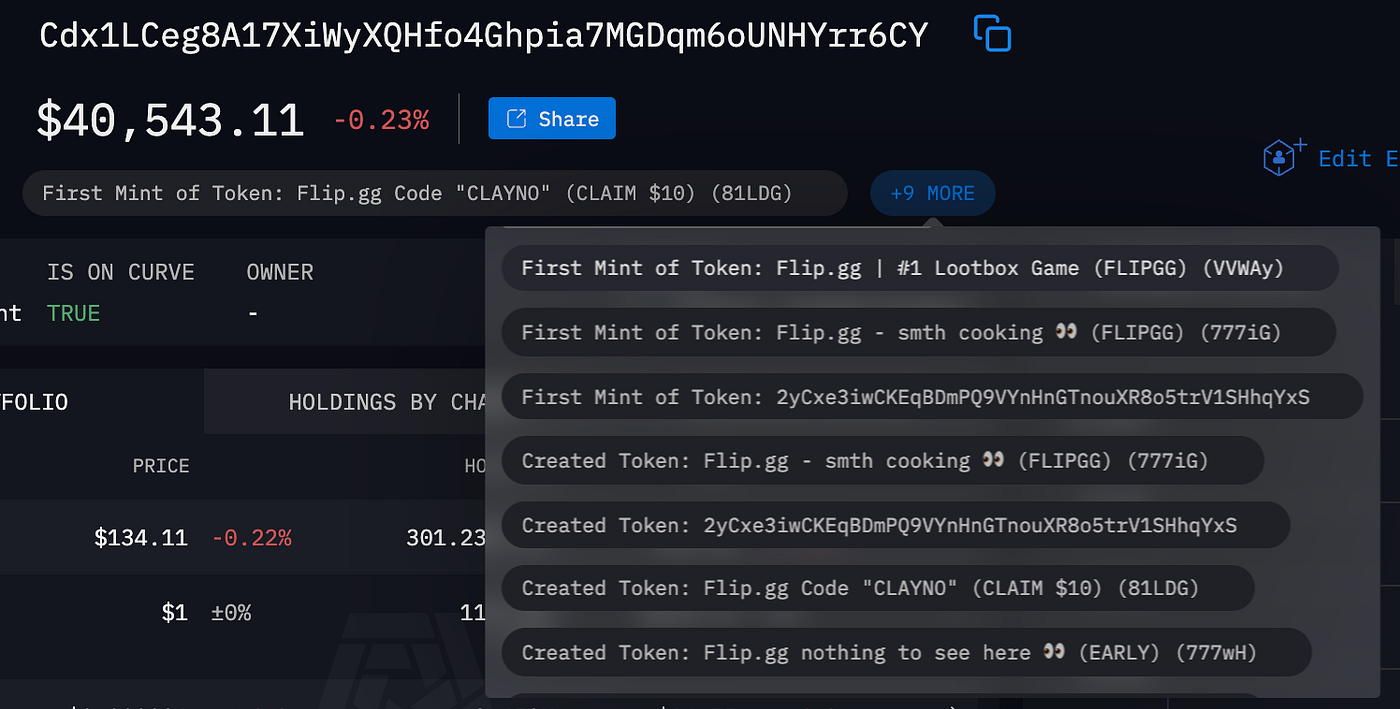The height and width of the screenshot is (709, 1400).
Task: Click the 301.23 holdings value
Action: [445, 538]
